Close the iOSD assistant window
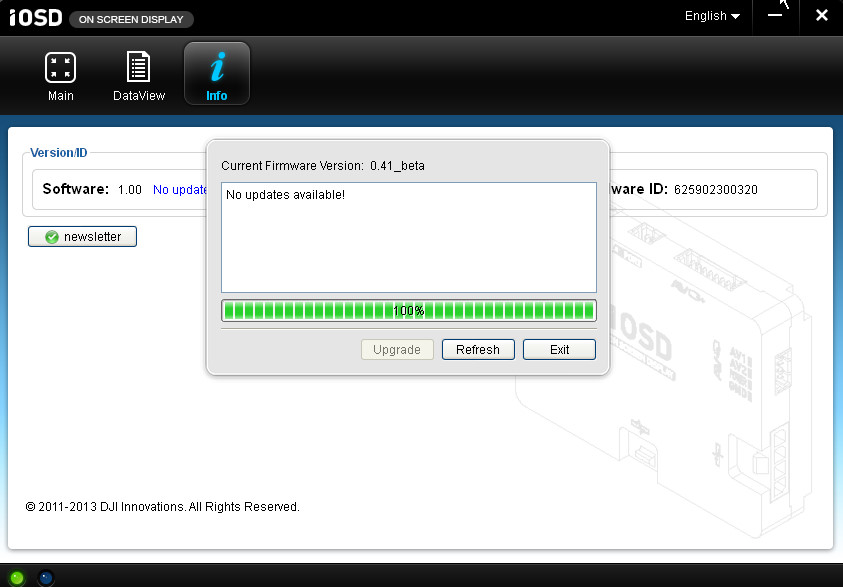The height and width of the screenshot is (587, 843). (821, 16)
